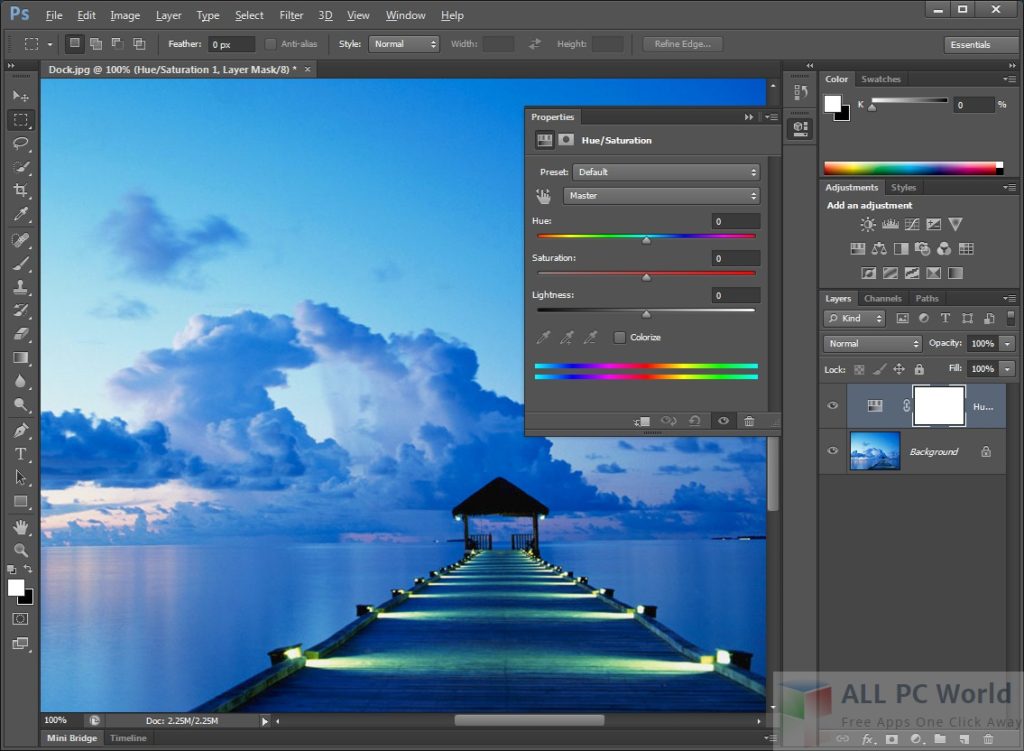Open the Style dropdown in options bar

tap(404, 44)
